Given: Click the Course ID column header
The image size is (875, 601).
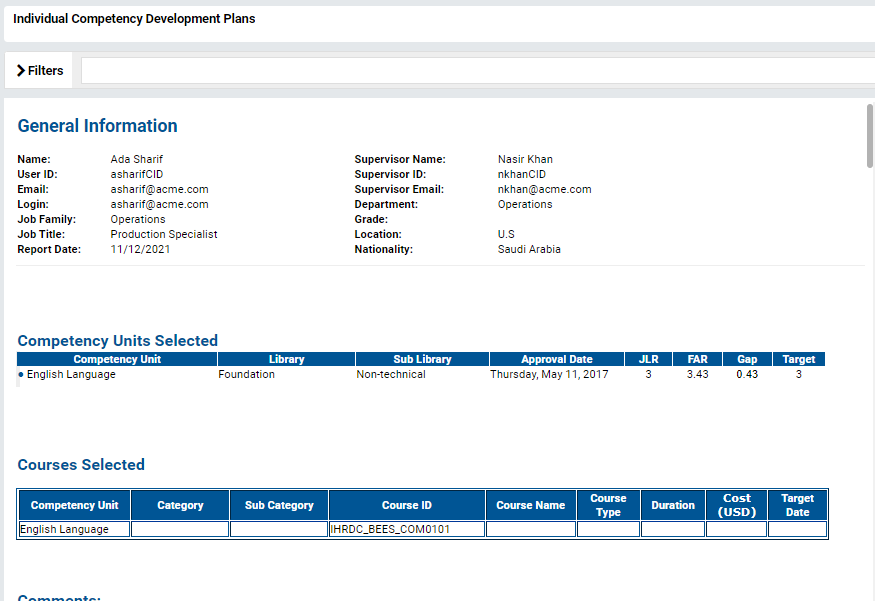Looking at the screenshot, I should pyautogui.click(x=407, y=505).
